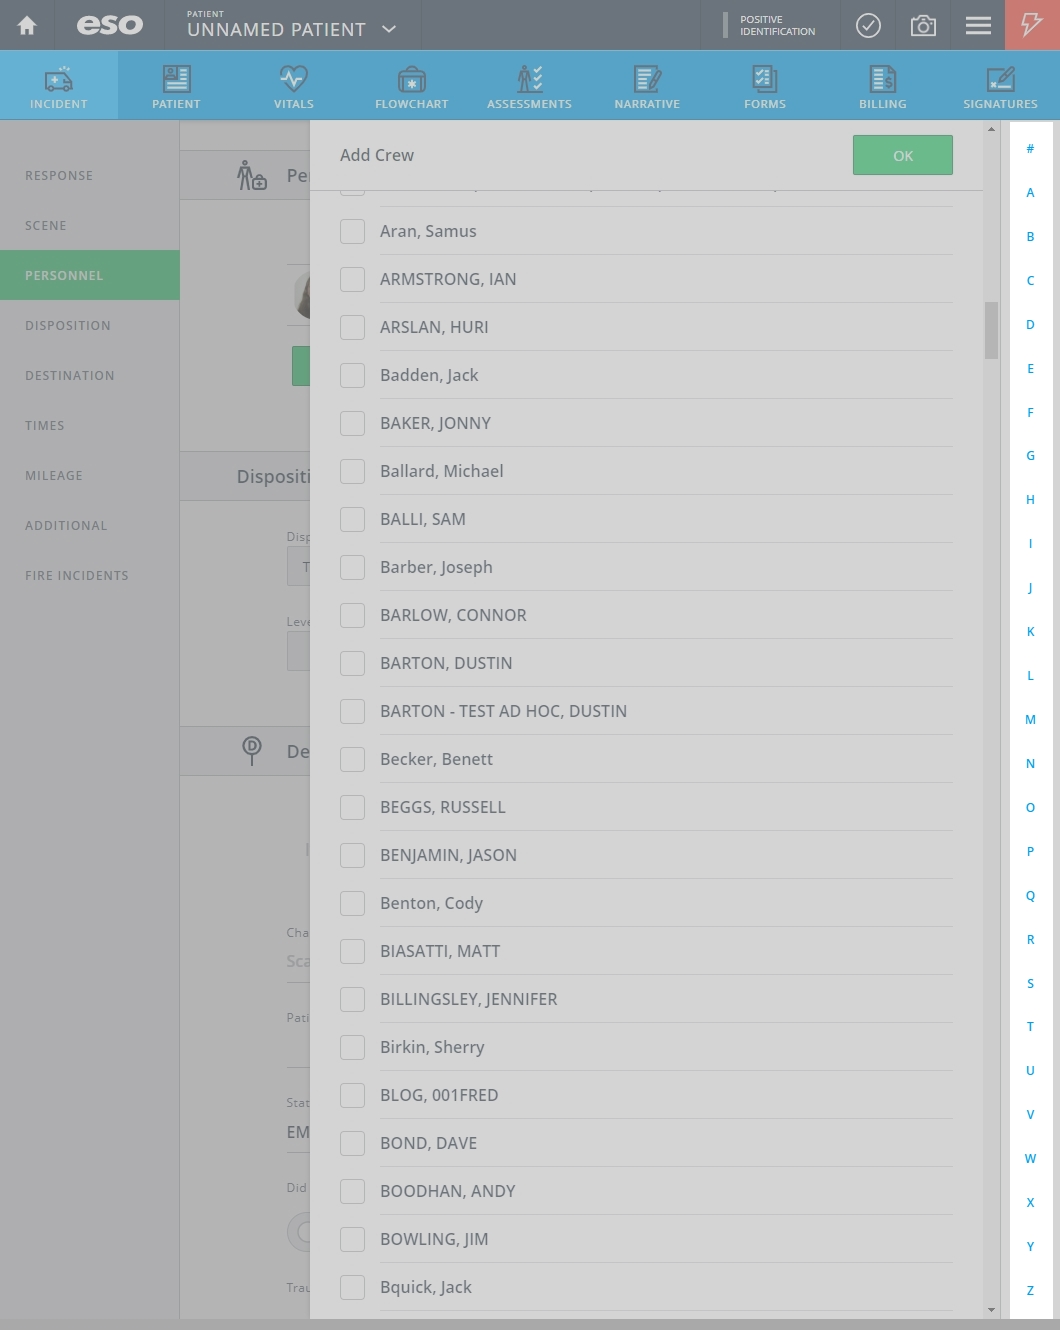Select Response in the sidebar
1060x1330 pixels.
tap(90, 175)
